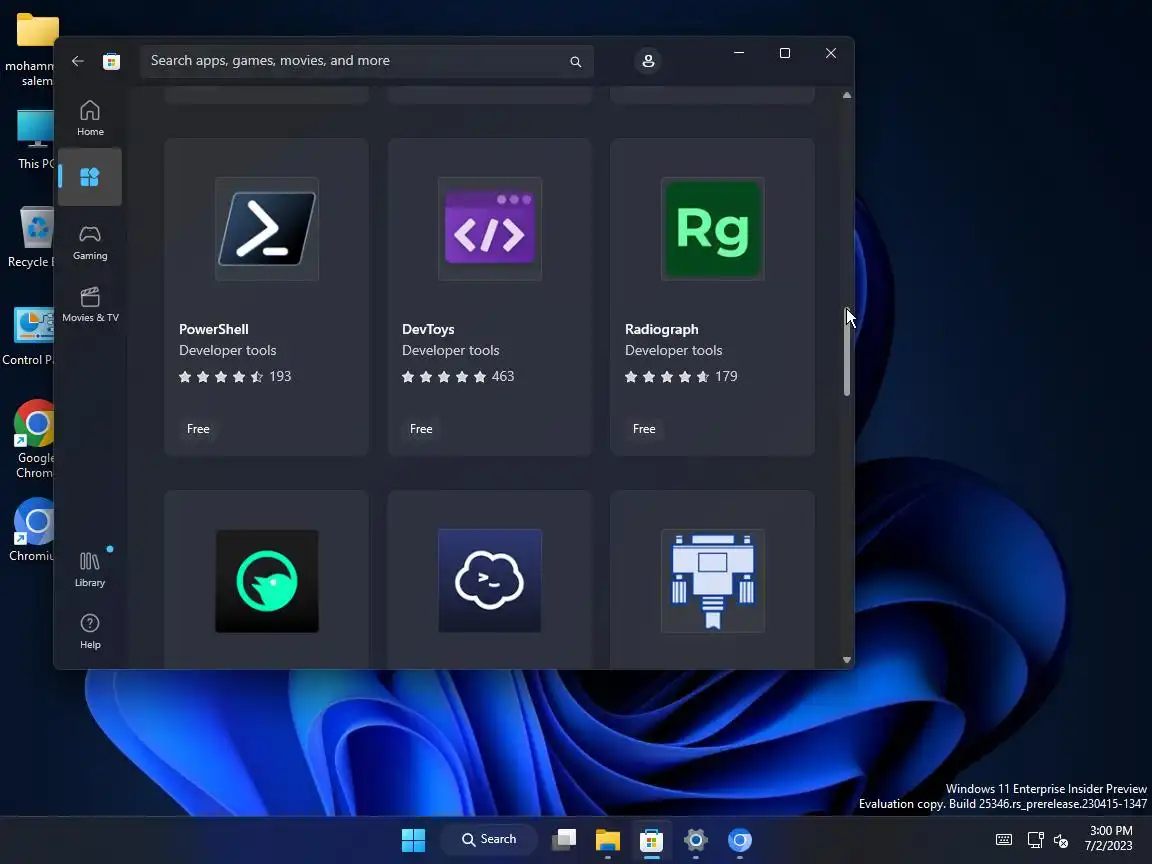This screenshot has width=1152, height=864.
Task: Open Help in Store sidebar
Action: click(x=90, y=631)
